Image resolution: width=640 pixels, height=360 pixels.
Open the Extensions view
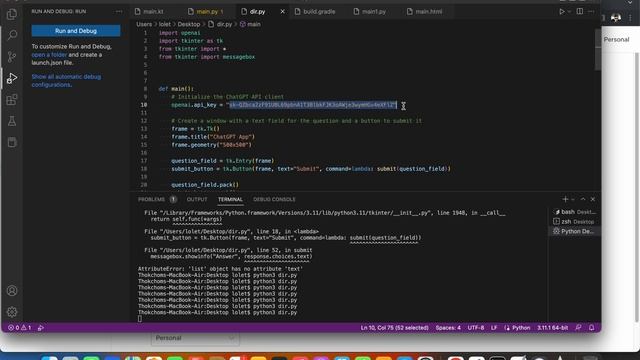(x=12, y=100)
